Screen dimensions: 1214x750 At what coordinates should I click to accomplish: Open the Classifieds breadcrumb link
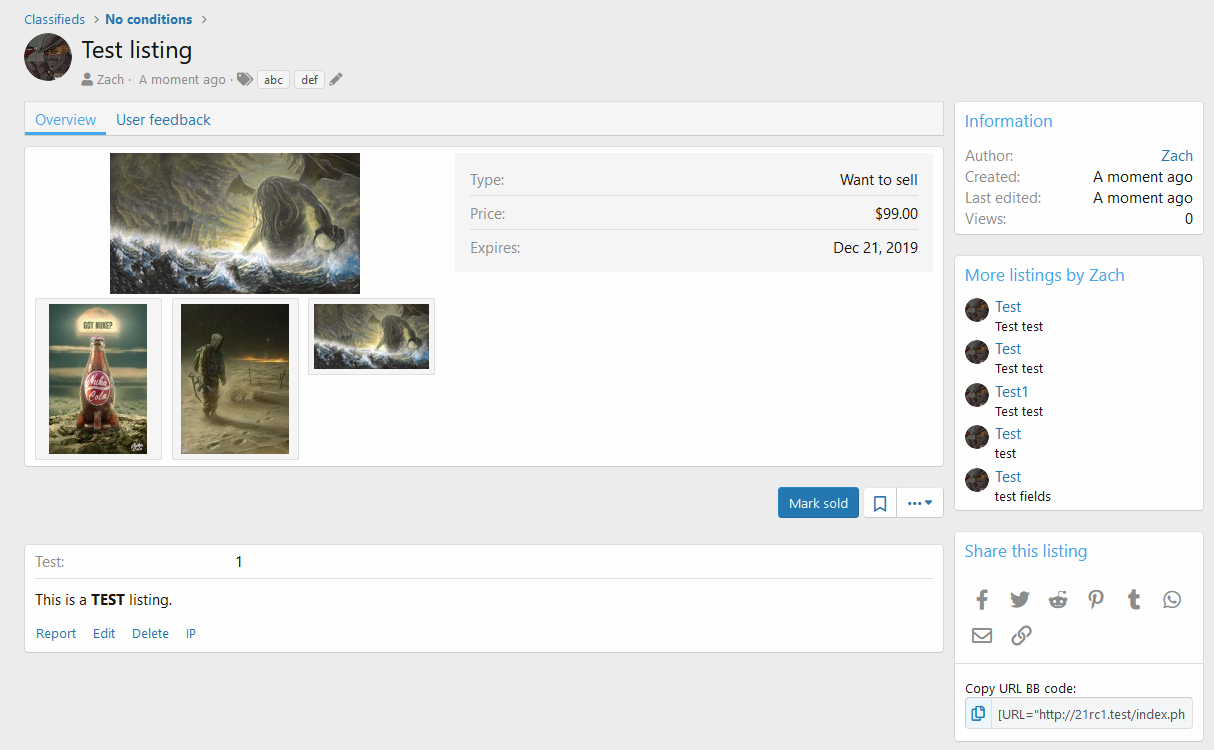55,19
